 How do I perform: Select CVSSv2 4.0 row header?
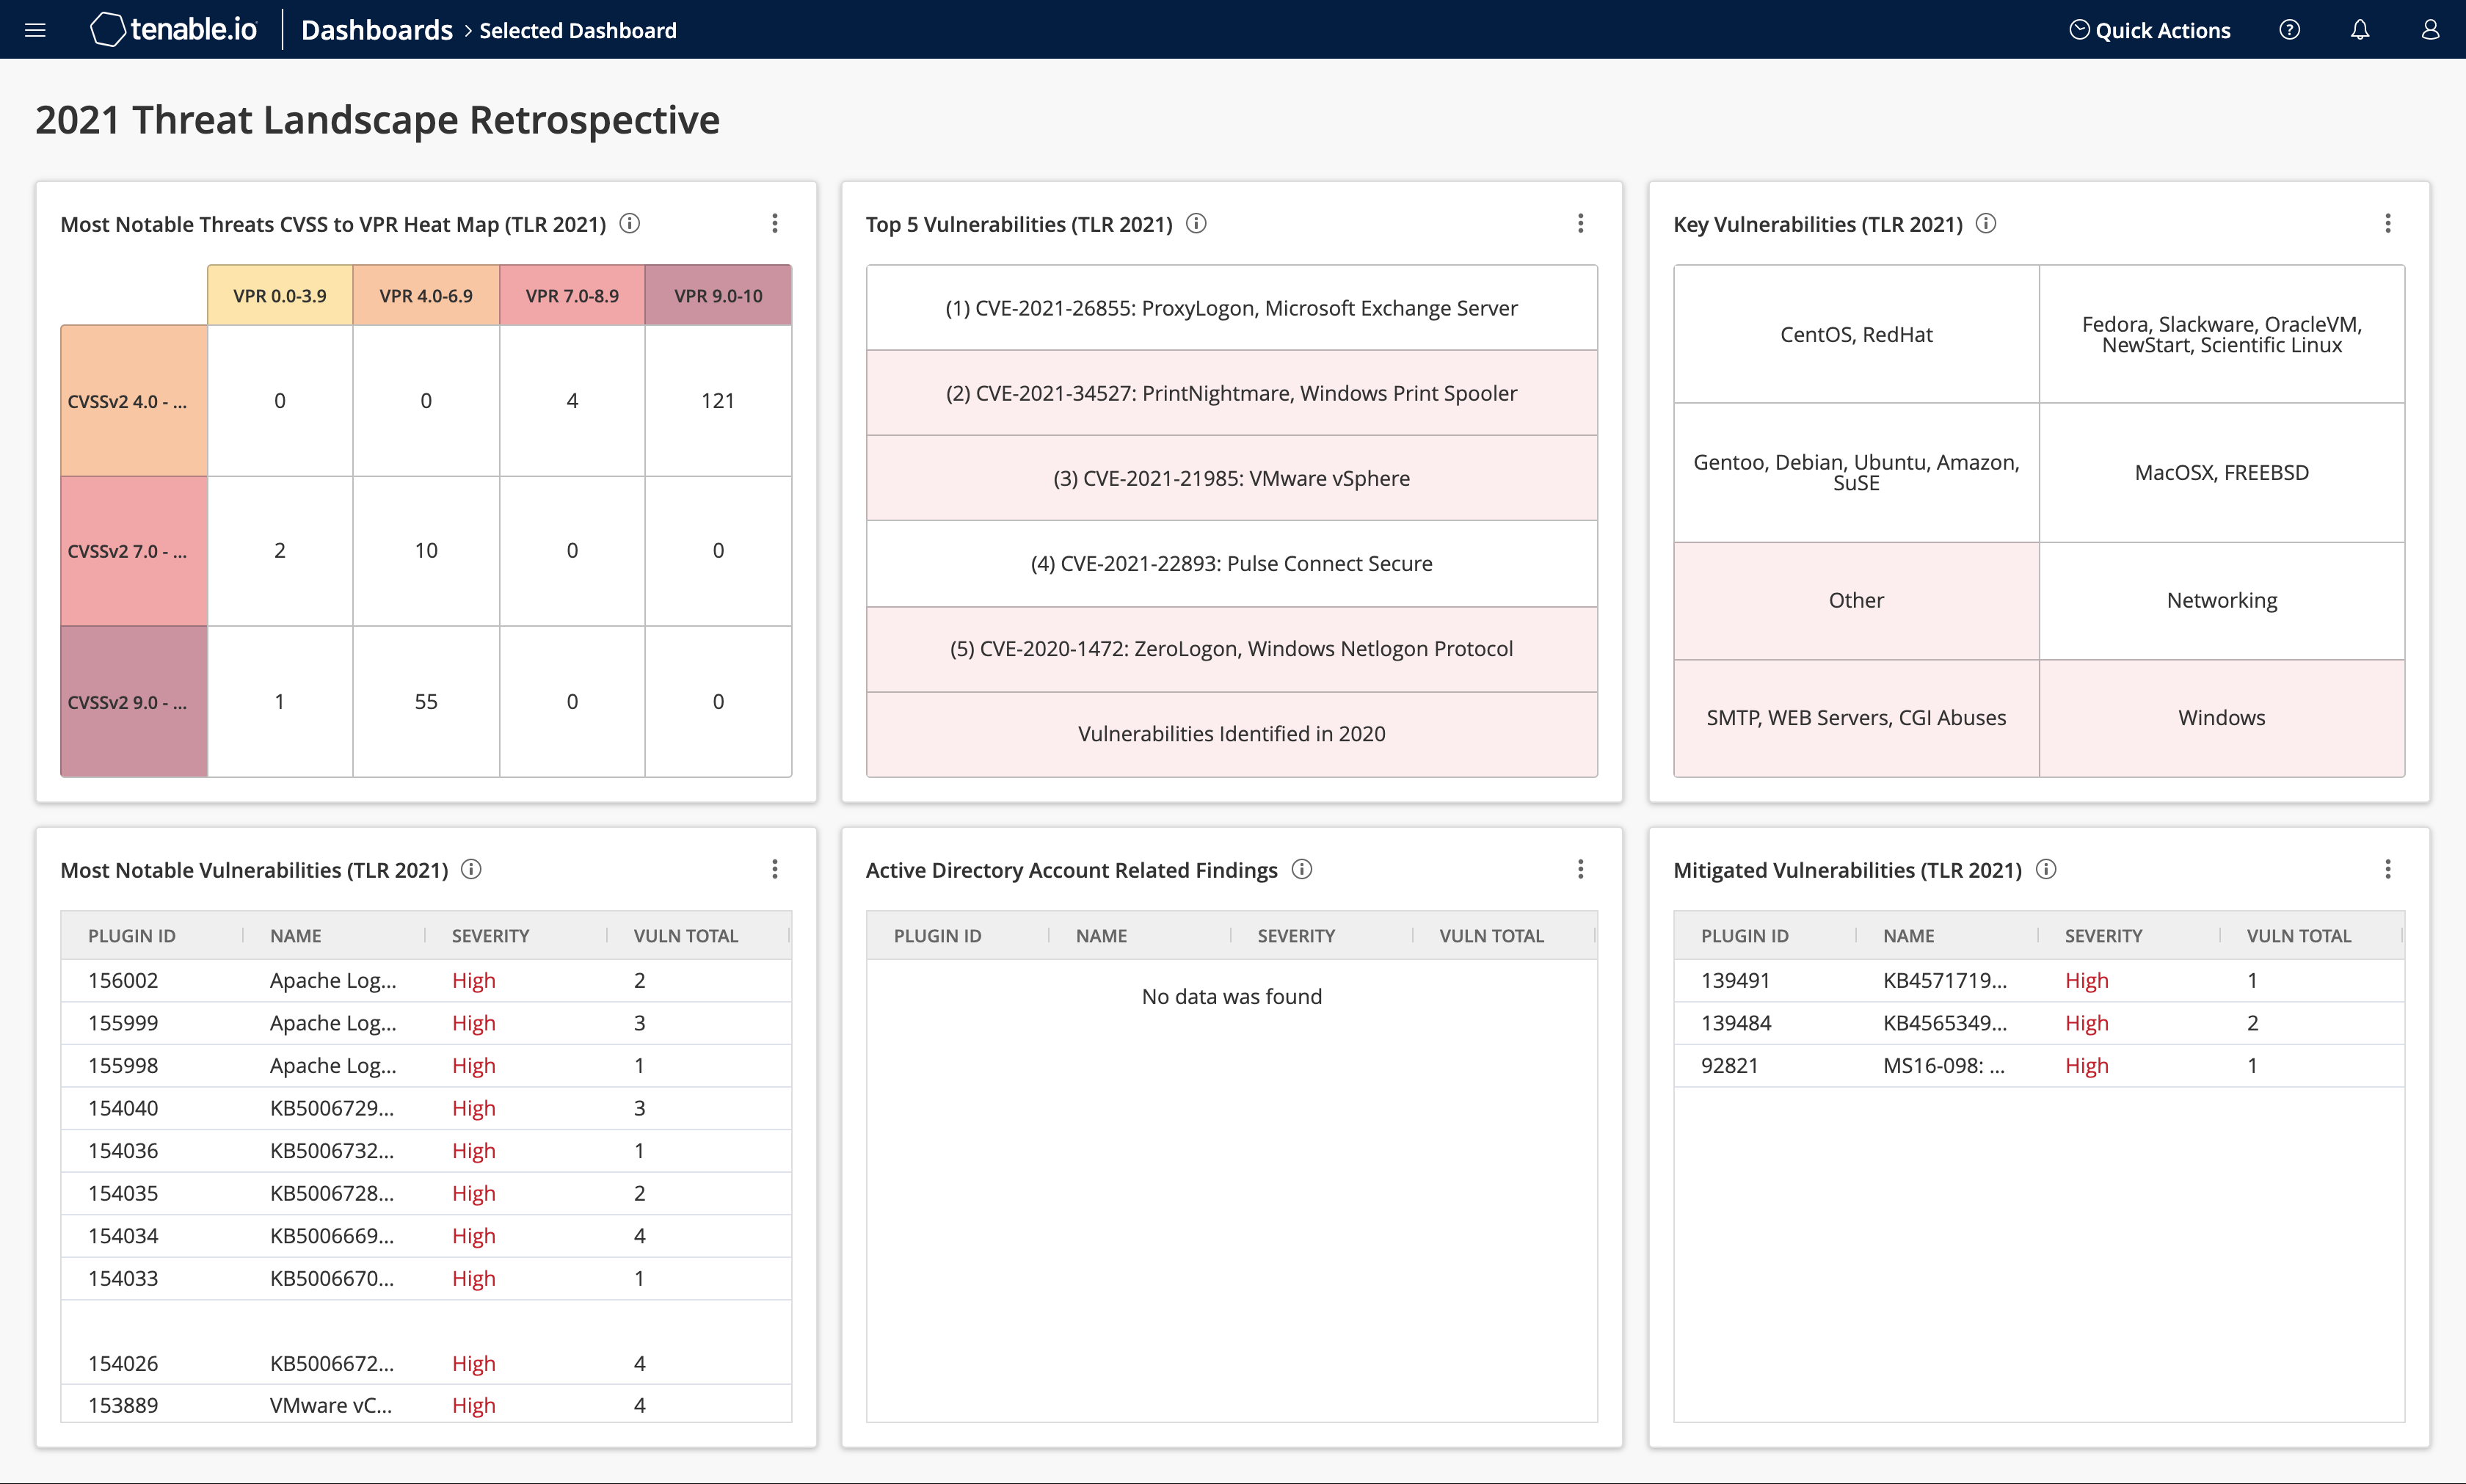point(134,401)
